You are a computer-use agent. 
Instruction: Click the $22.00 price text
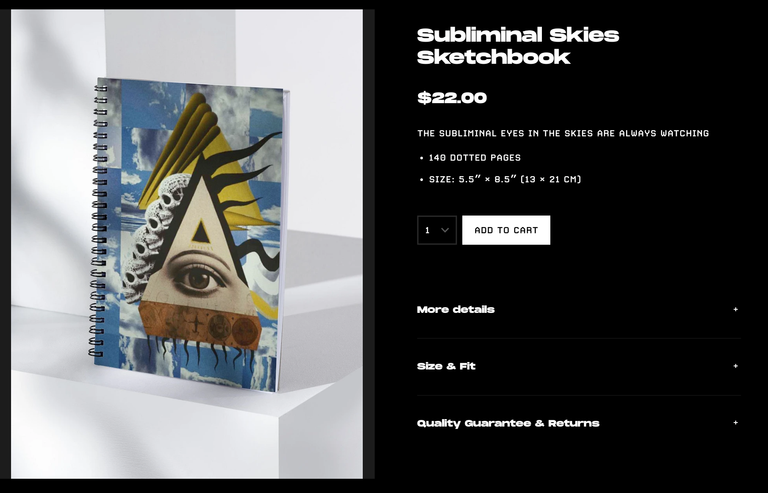pyautogui.click(x=452, y=97)
